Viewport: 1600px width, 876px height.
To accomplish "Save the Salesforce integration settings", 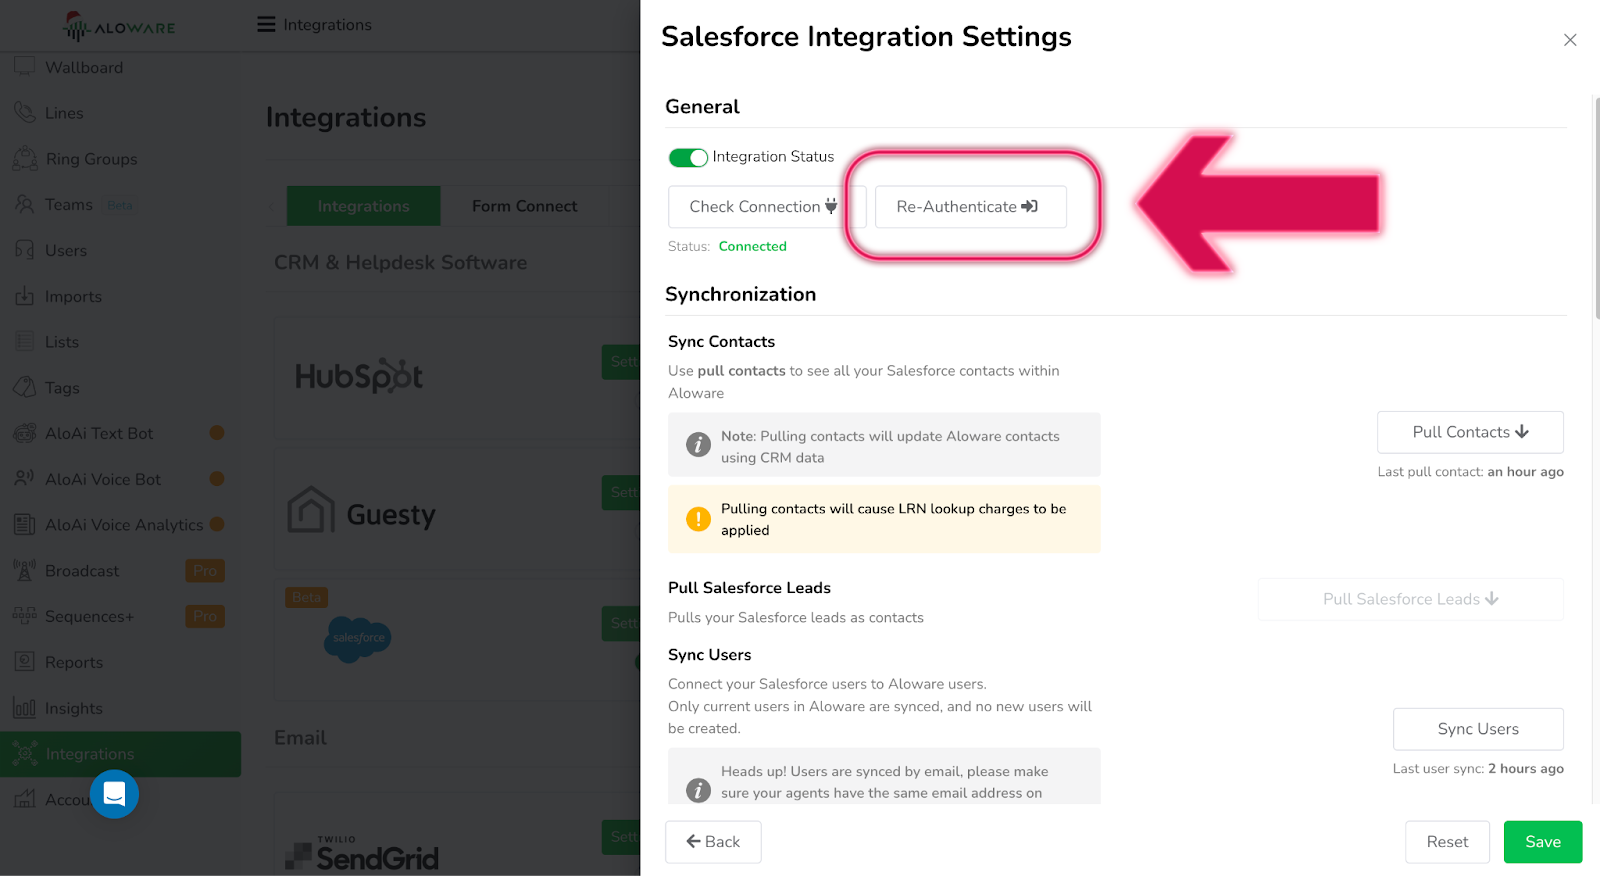I will click(x=1543, y=842).
